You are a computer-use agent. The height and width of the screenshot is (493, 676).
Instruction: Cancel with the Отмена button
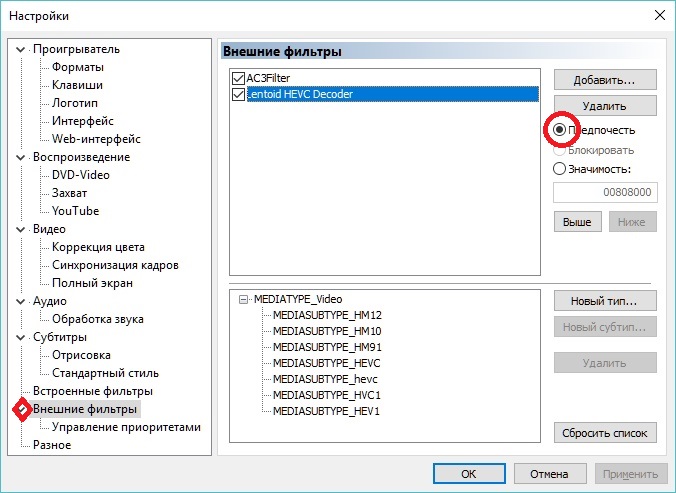click(x=550, y=474)
